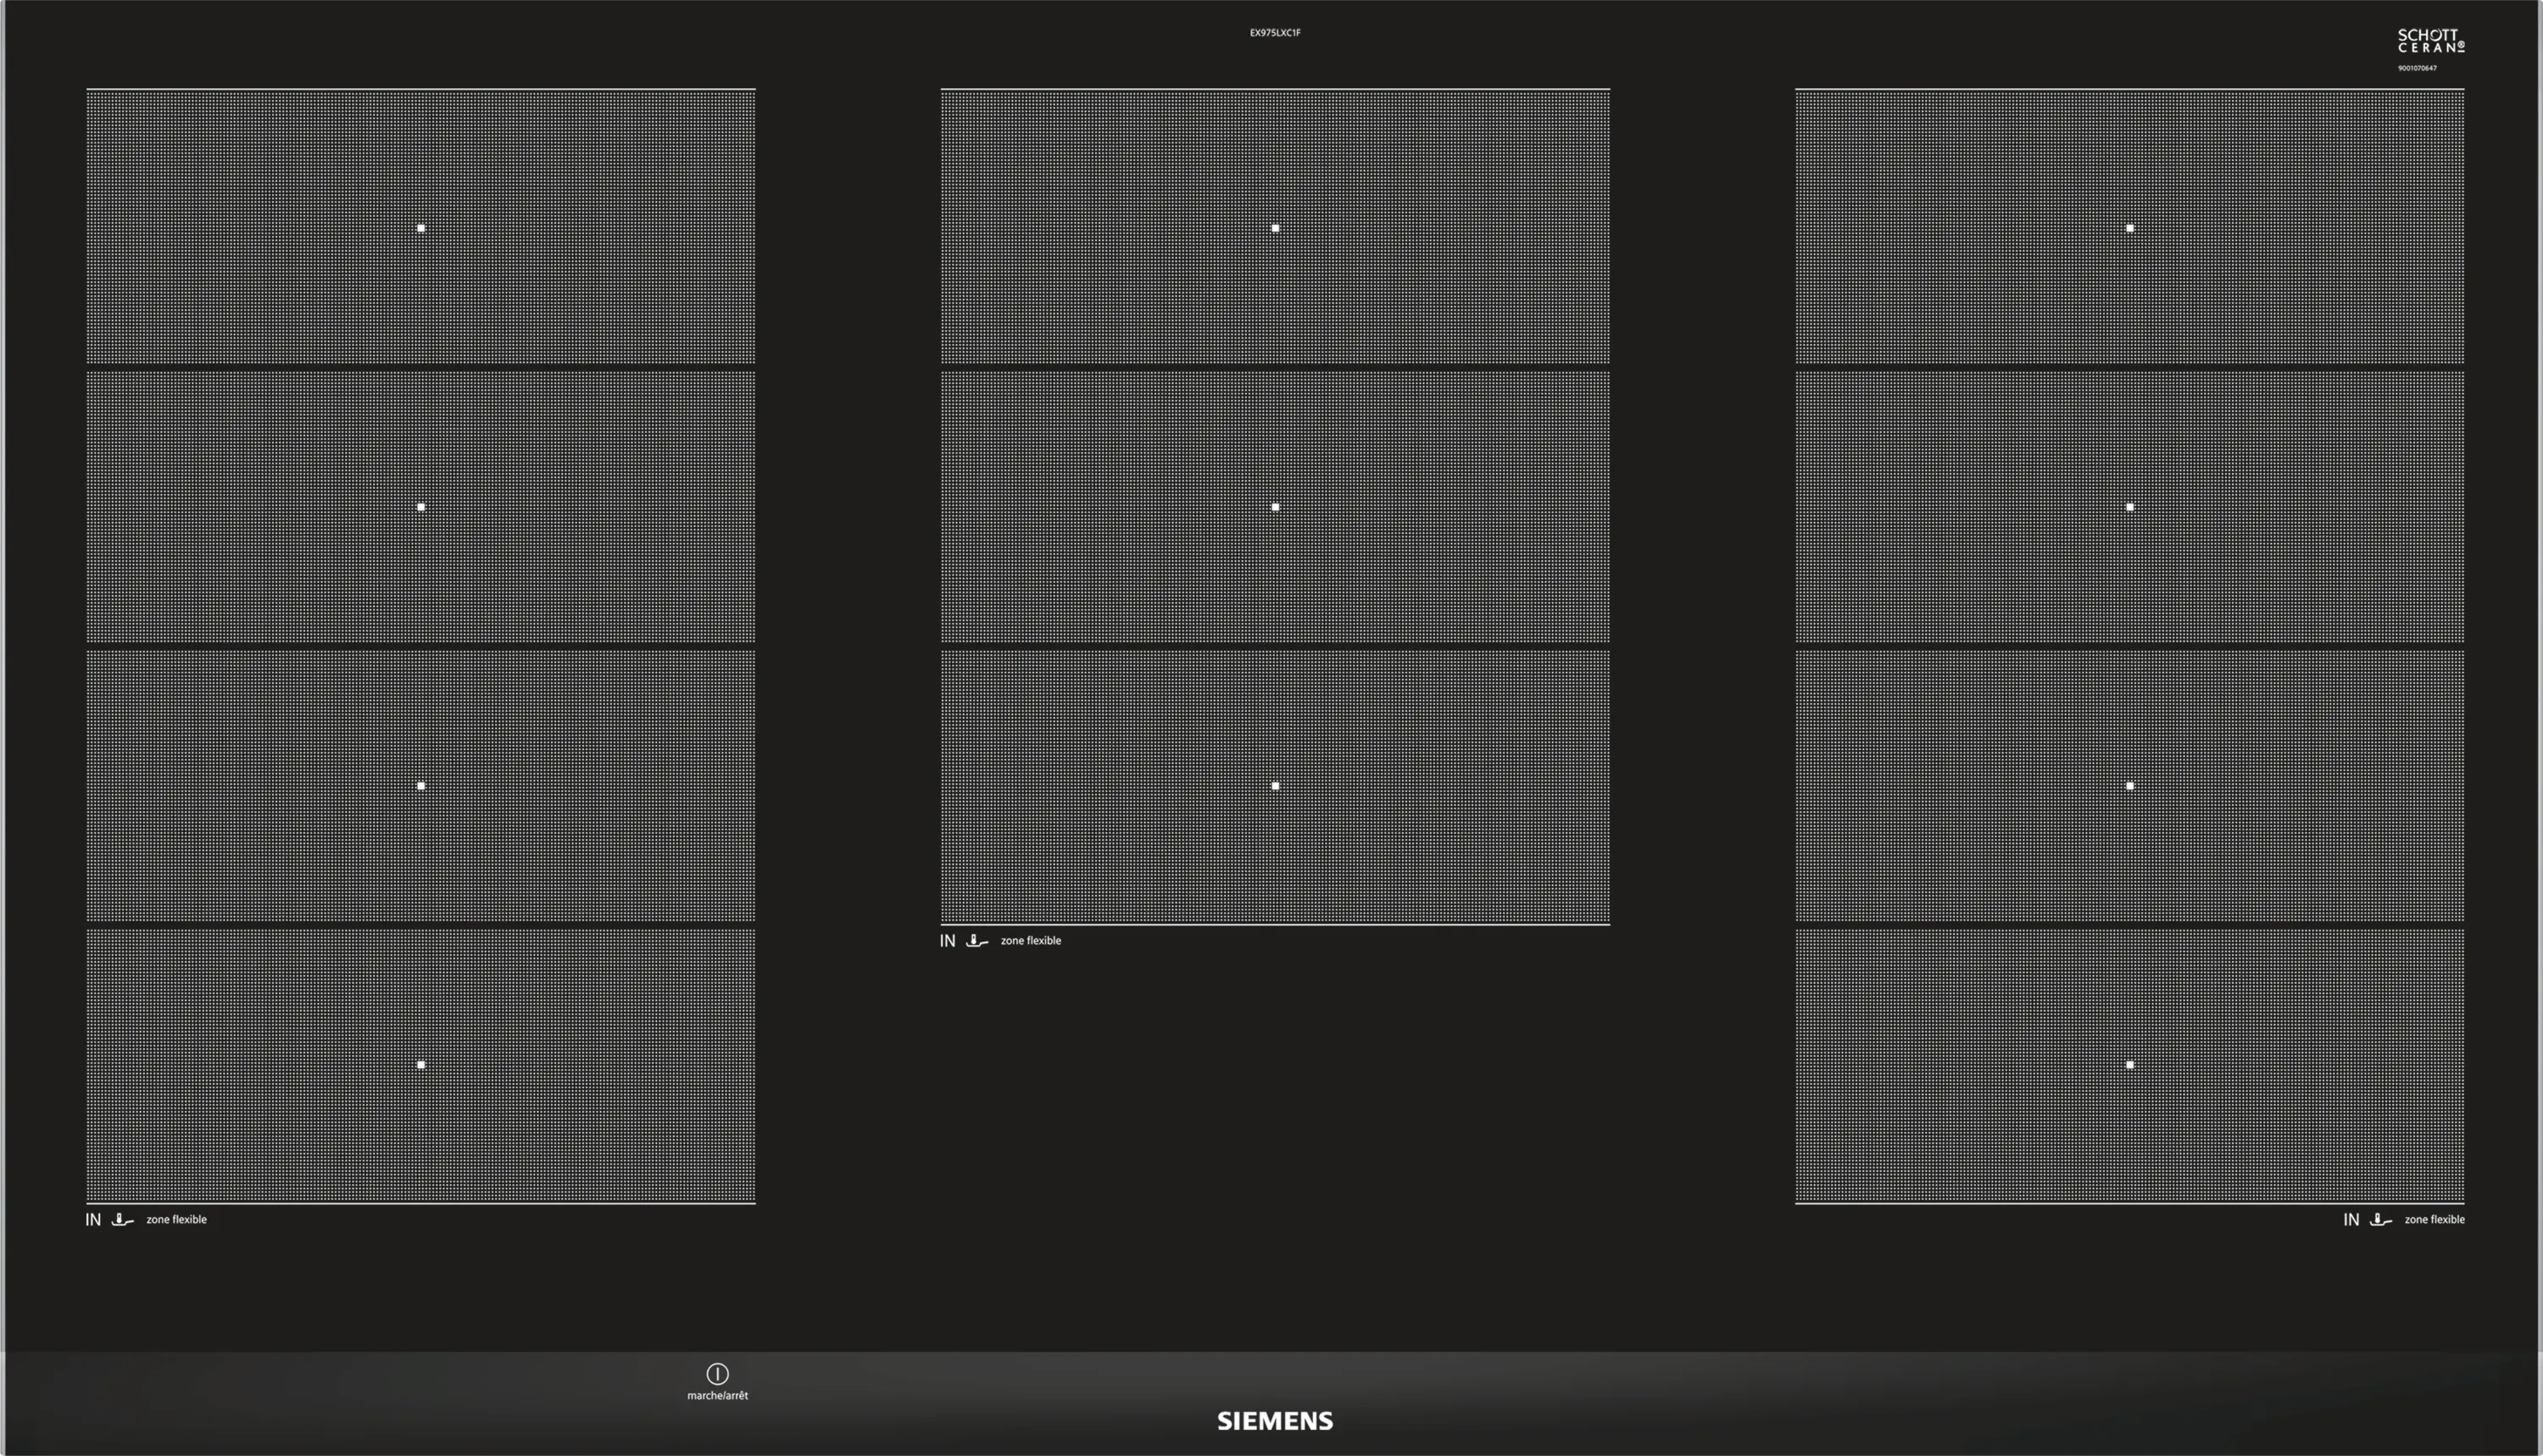Click the SCHOTT CERAN logo
The image size is (2543, 1456).
2430,41
